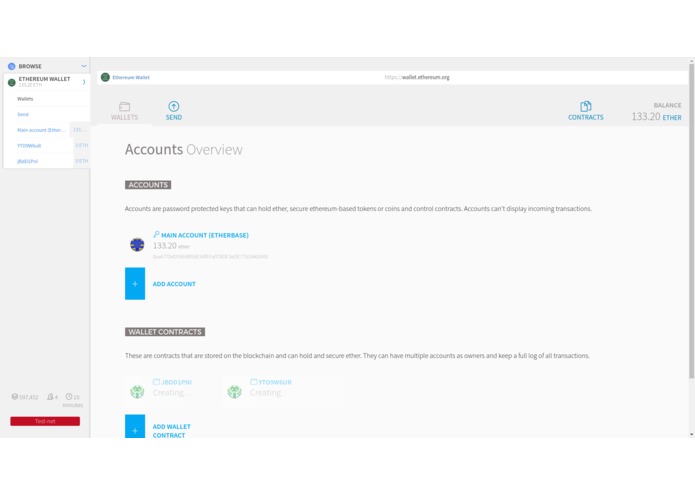Click blue plus tile for Add Account
The width and height of the screenshot is (695, 494).
135,284
